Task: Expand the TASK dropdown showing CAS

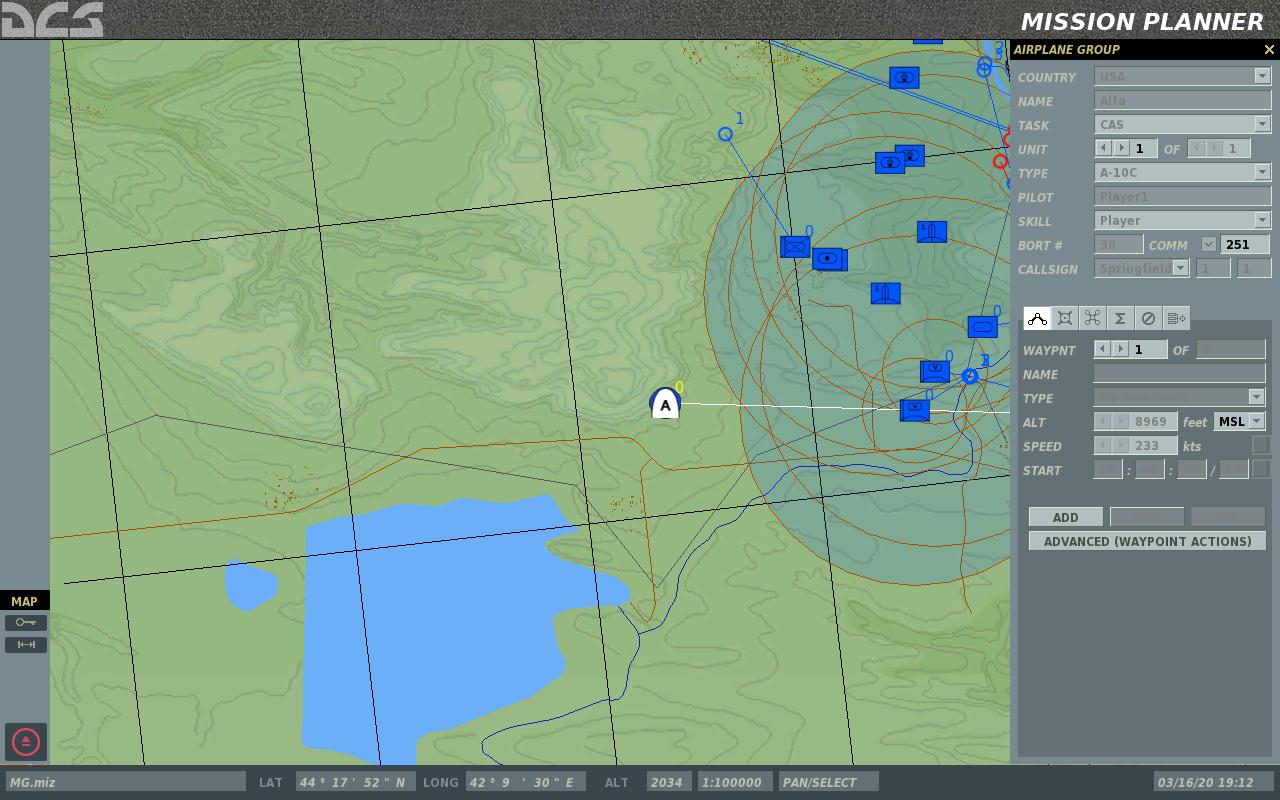Action: click(1262, 124)
